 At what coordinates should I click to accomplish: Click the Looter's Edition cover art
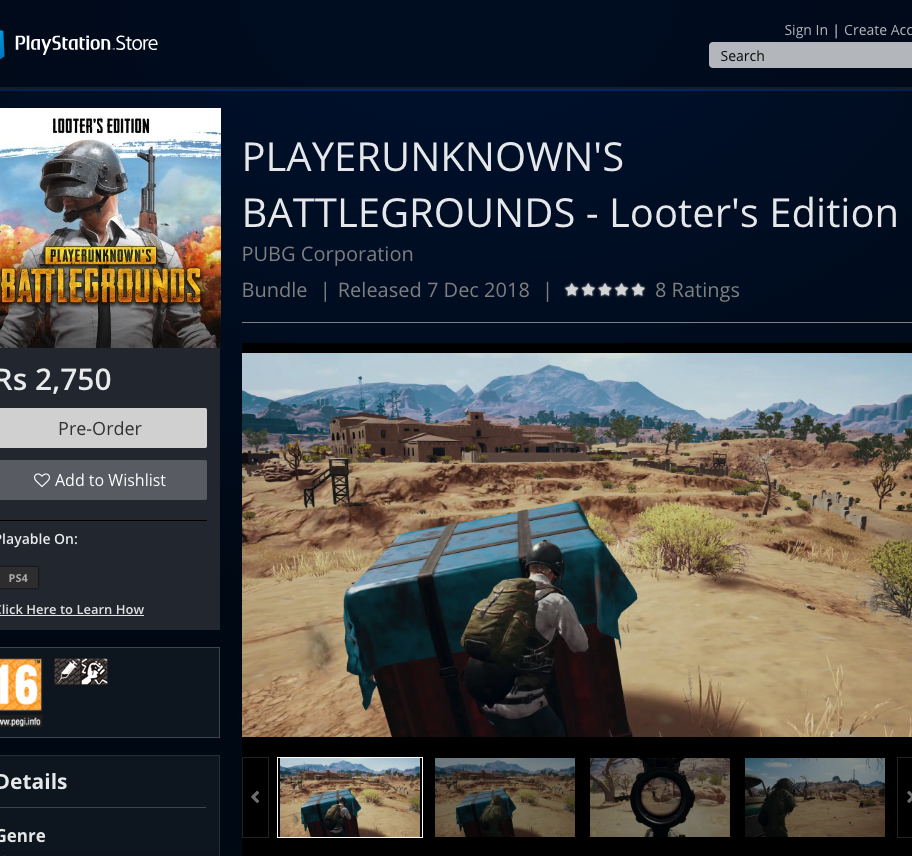pos(108,227)
